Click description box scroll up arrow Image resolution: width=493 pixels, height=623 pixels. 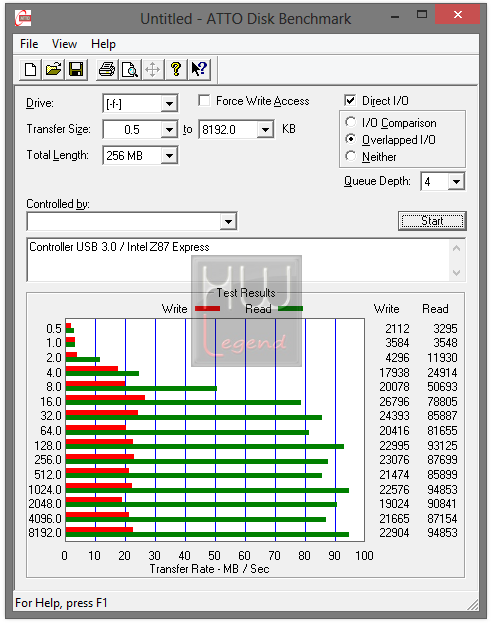[456, 249]
